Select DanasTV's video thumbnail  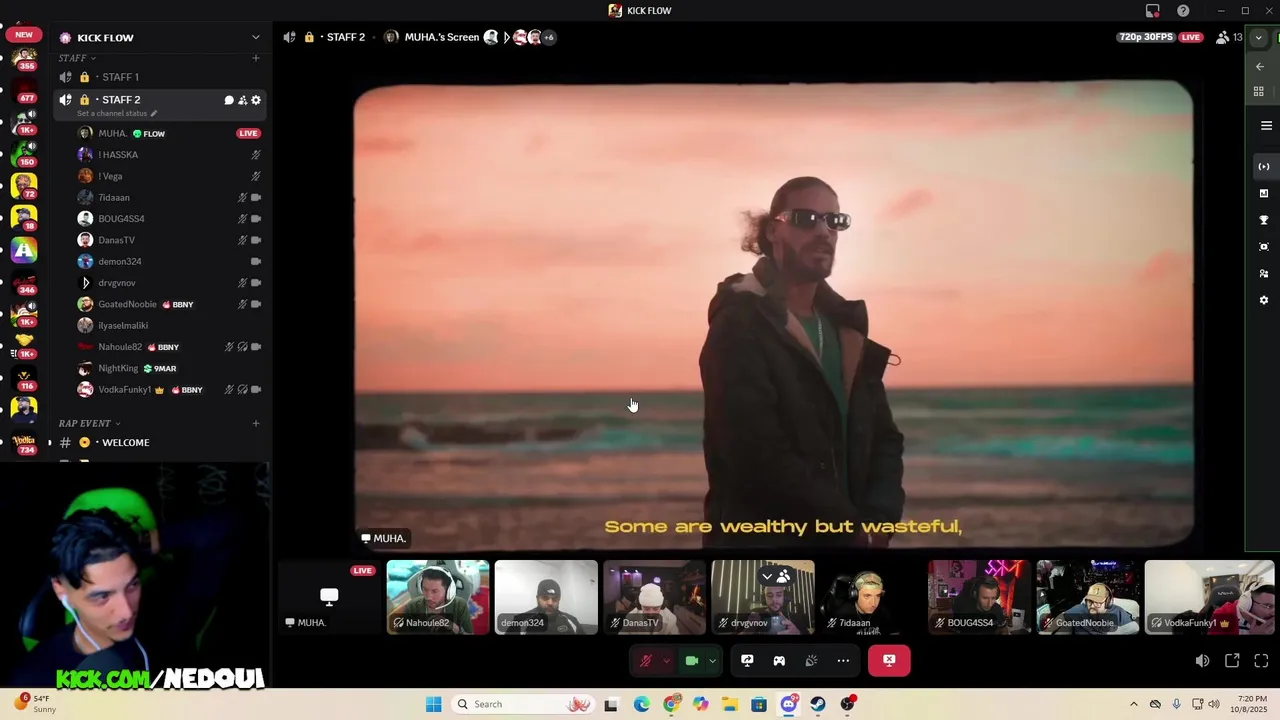pyautogui.click(x=654, y=597)
